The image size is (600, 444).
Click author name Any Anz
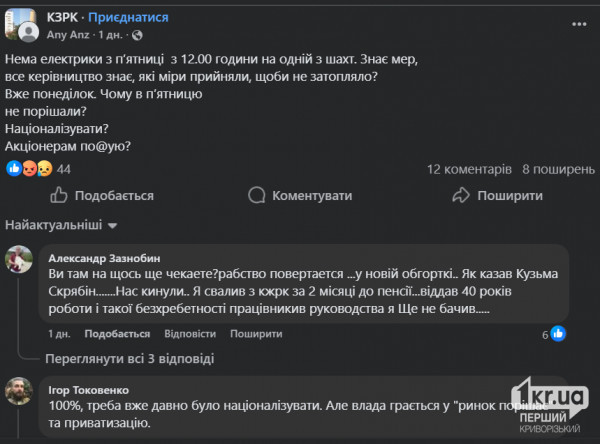68,33
